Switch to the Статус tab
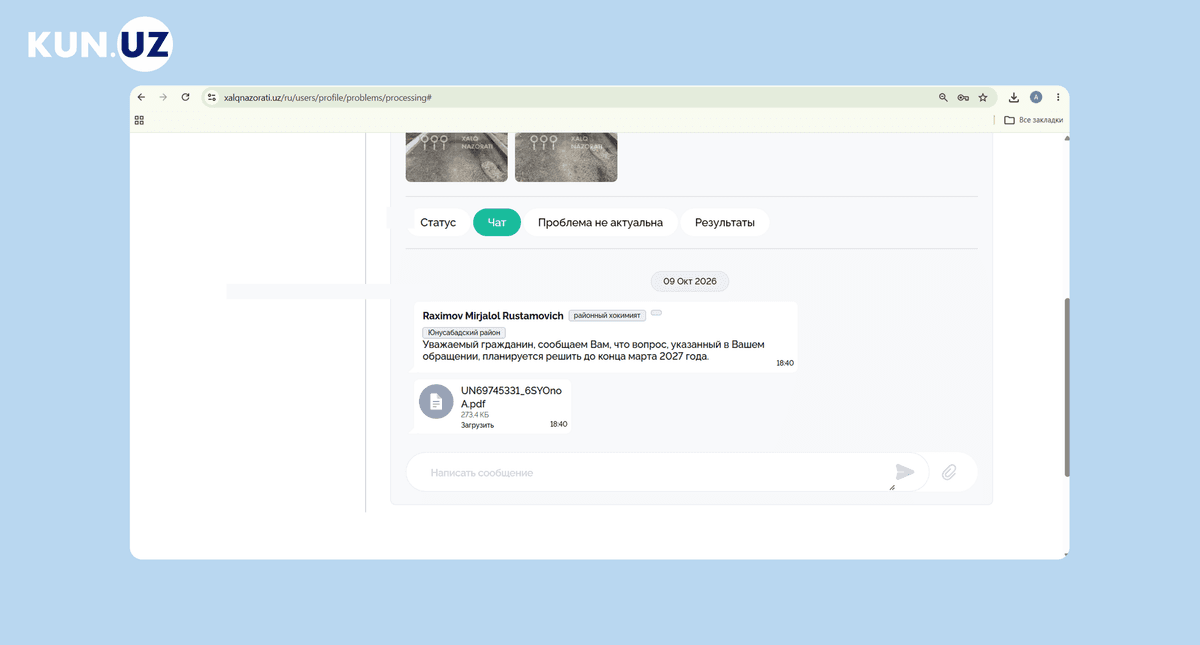The width and height of the screenshot is (1200, 645). pyautogui.click(x=438, y=222)
